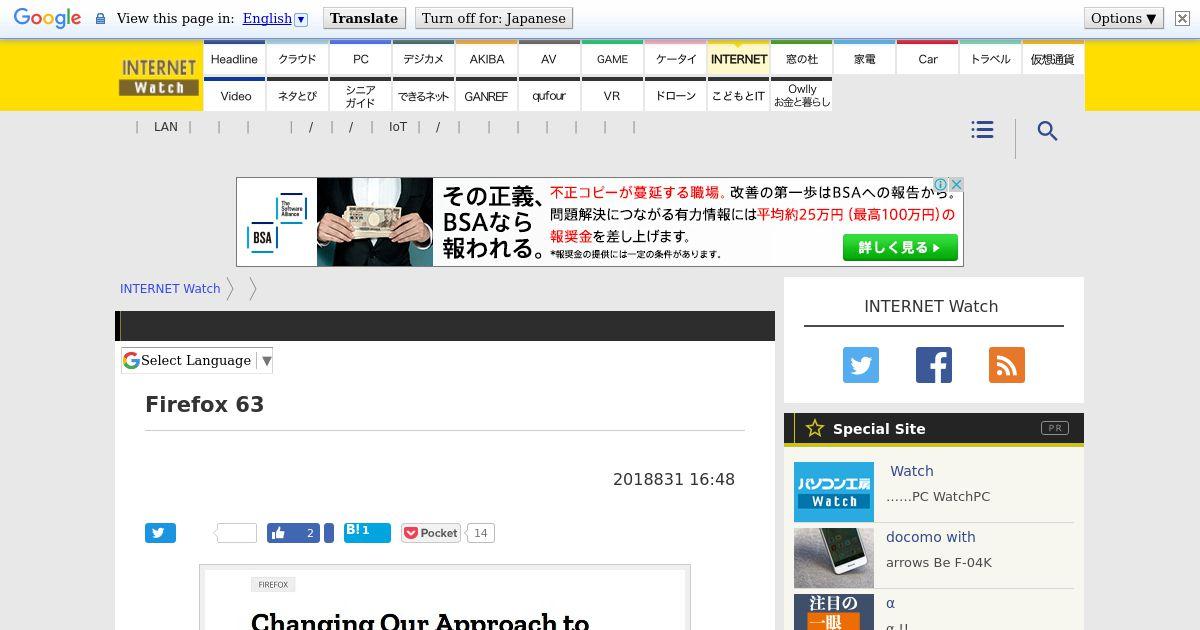Click the ad info icon on the BSA banner

coord(941,185)
